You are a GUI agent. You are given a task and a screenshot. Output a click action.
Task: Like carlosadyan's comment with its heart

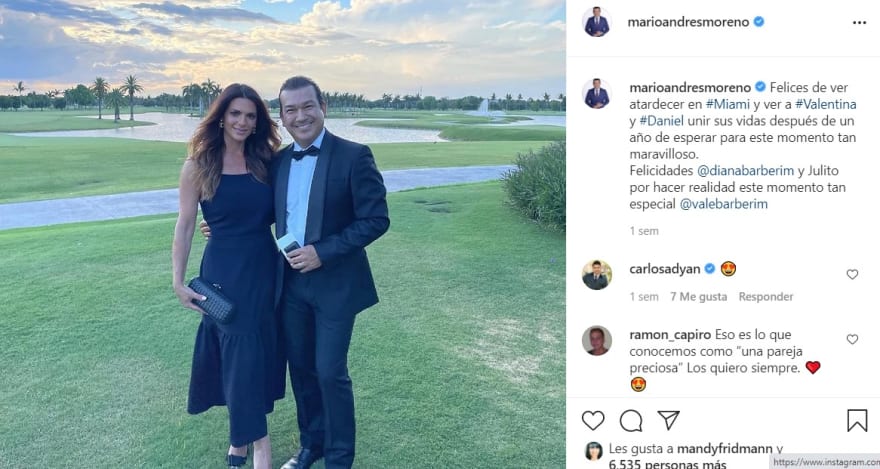pos(852,274)
